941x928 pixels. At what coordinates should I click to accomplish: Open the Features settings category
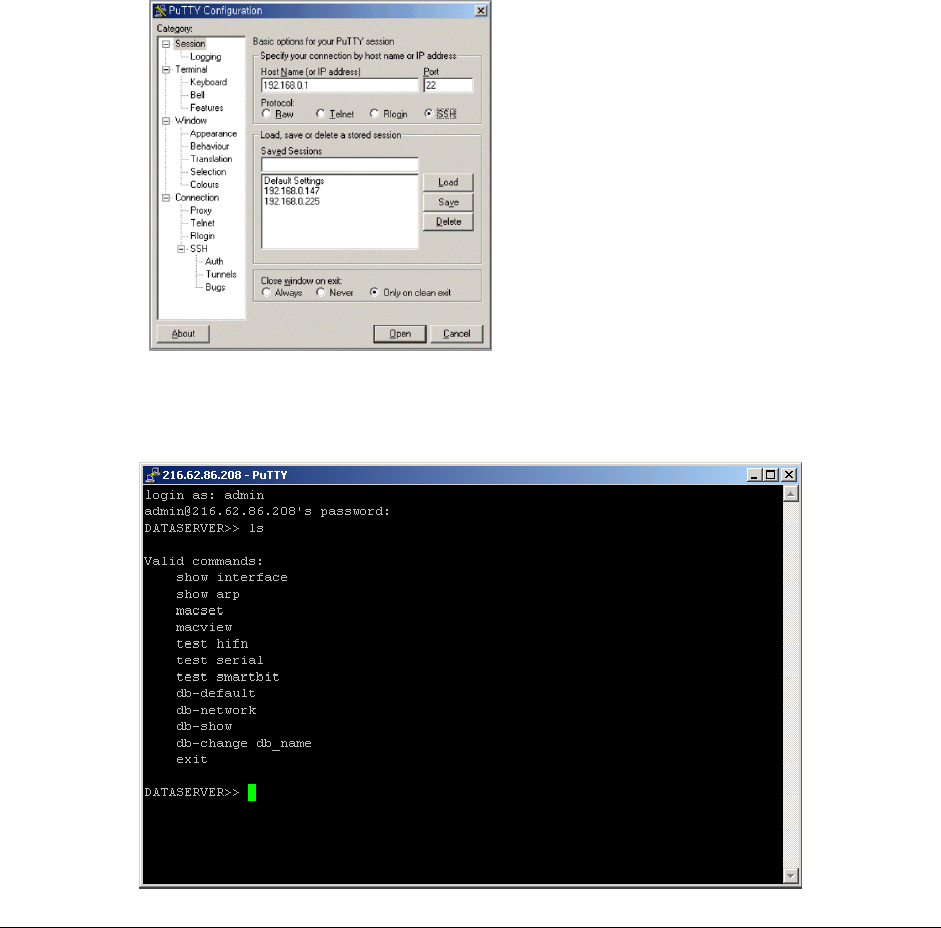(x=206, y=108)
